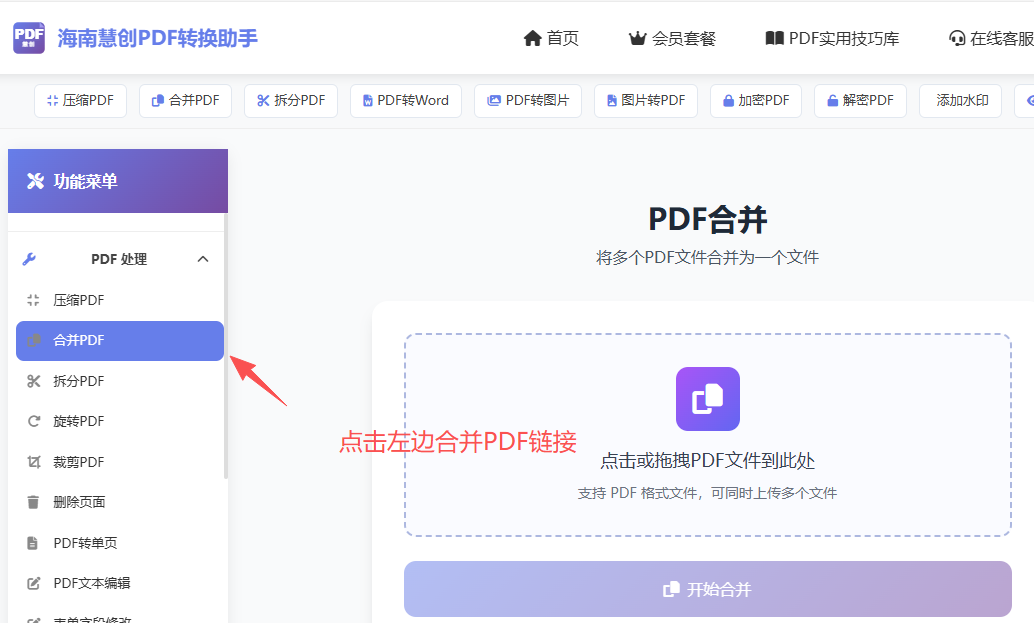The image size is (1034, 623).
Task: Select 图片转PDF in the top toolbar
Action: point(646,100)
